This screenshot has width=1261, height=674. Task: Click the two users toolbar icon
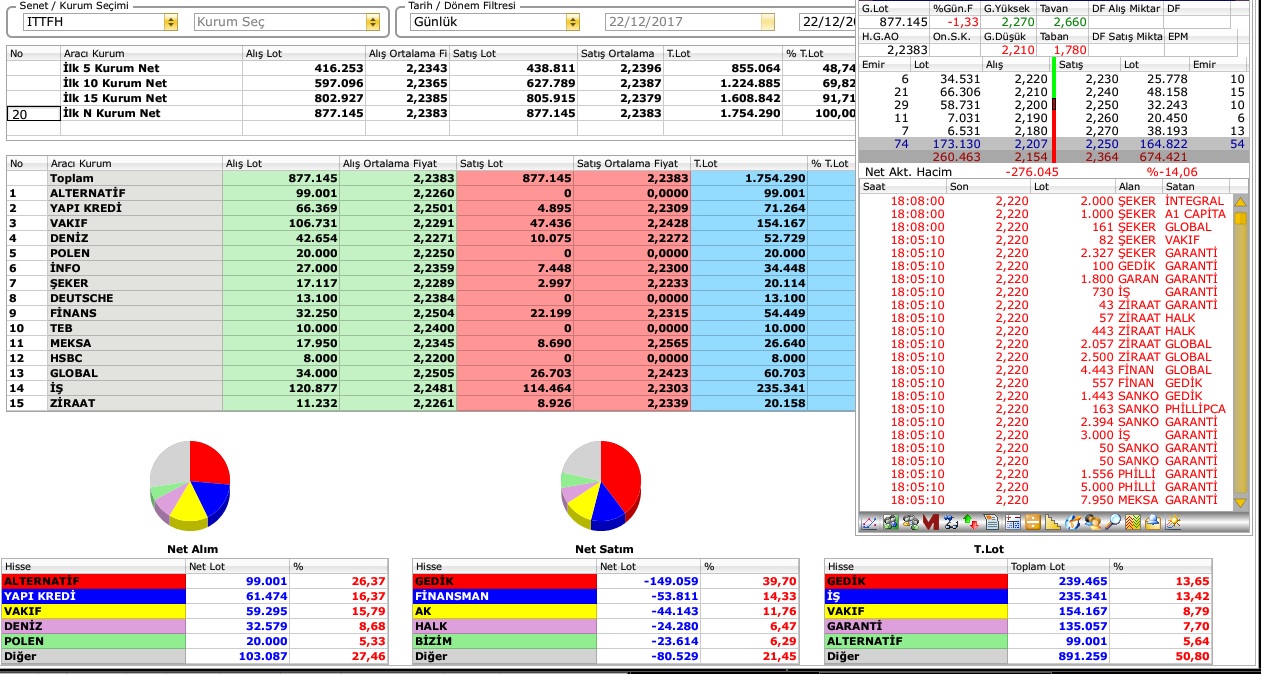coord(1093,522)
